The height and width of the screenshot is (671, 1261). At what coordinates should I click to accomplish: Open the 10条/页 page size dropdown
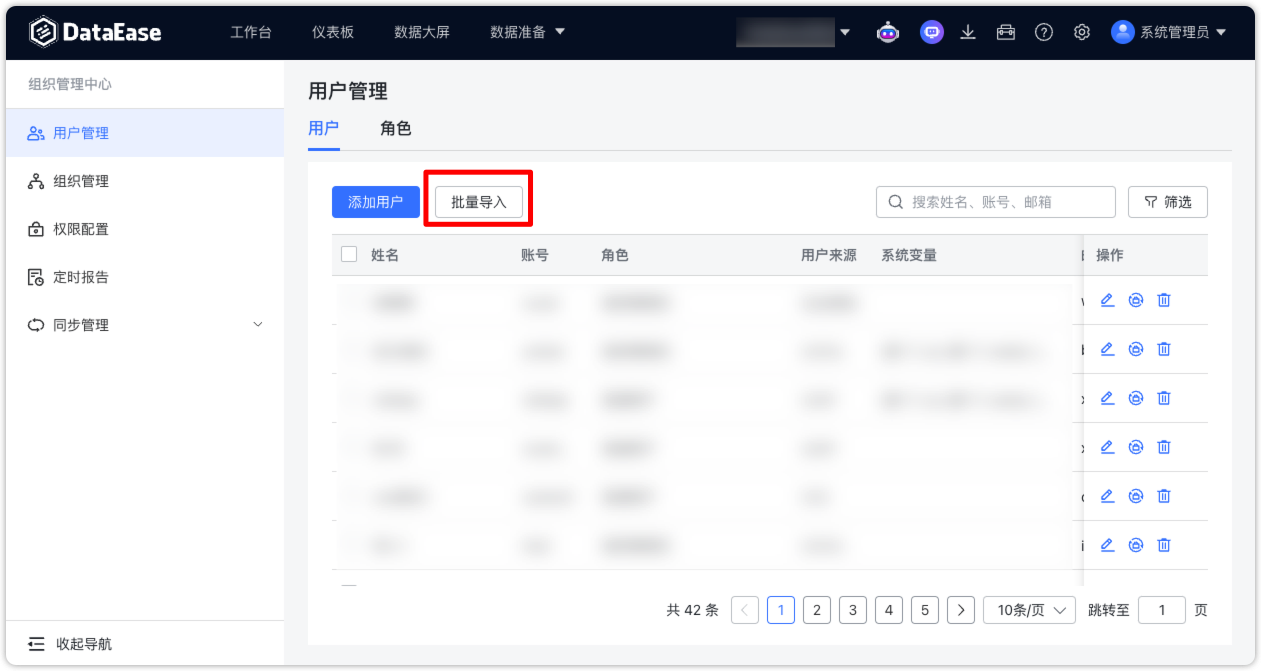(1029, 610)
